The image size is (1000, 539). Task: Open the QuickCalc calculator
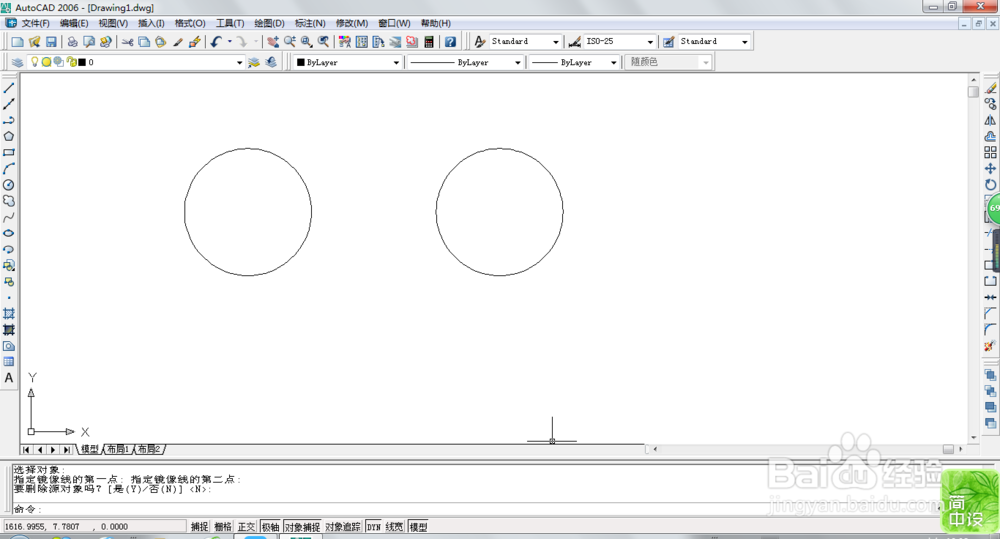point(429,41)
